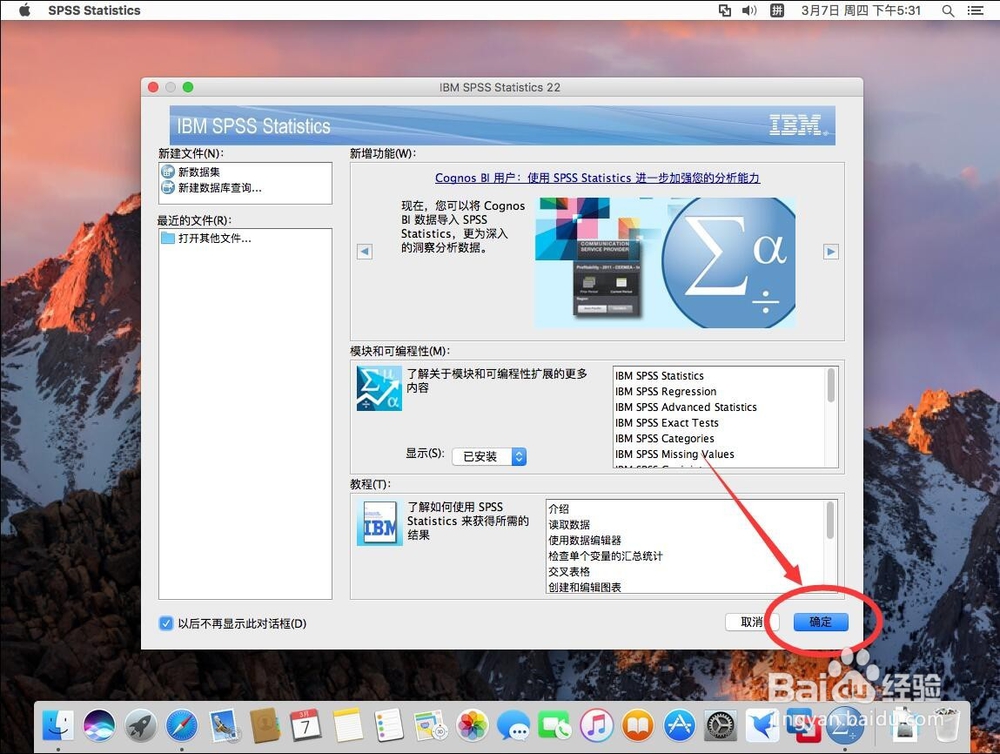Viewport: 1000px width, 754px height.
Task: Open the SPSS Statistics menu bar item
Action: pyautogui.click(x=94, y=10)
